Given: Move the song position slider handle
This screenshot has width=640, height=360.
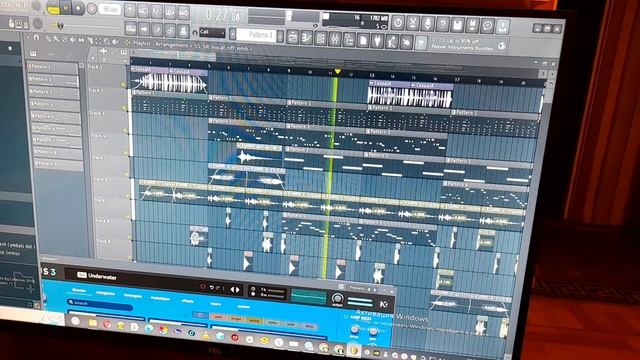Looking at the screenshot, I should [60, 25].
